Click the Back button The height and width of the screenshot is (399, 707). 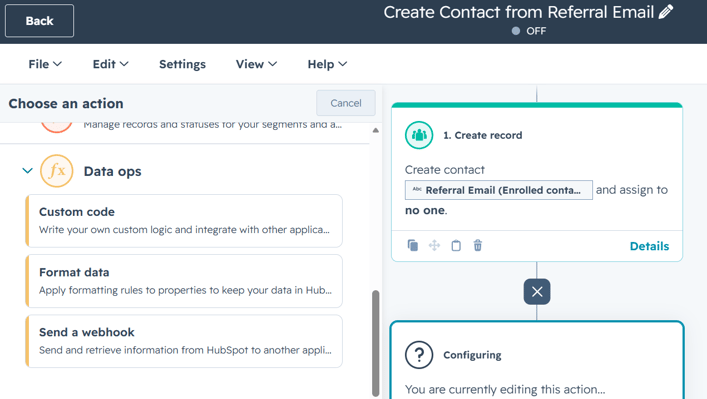(39, 21)
